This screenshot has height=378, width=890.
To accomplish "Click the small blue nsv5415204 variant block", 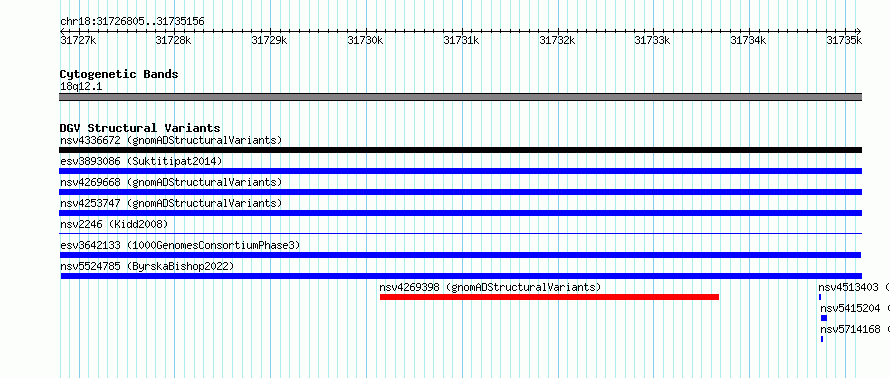I will 824,318.
